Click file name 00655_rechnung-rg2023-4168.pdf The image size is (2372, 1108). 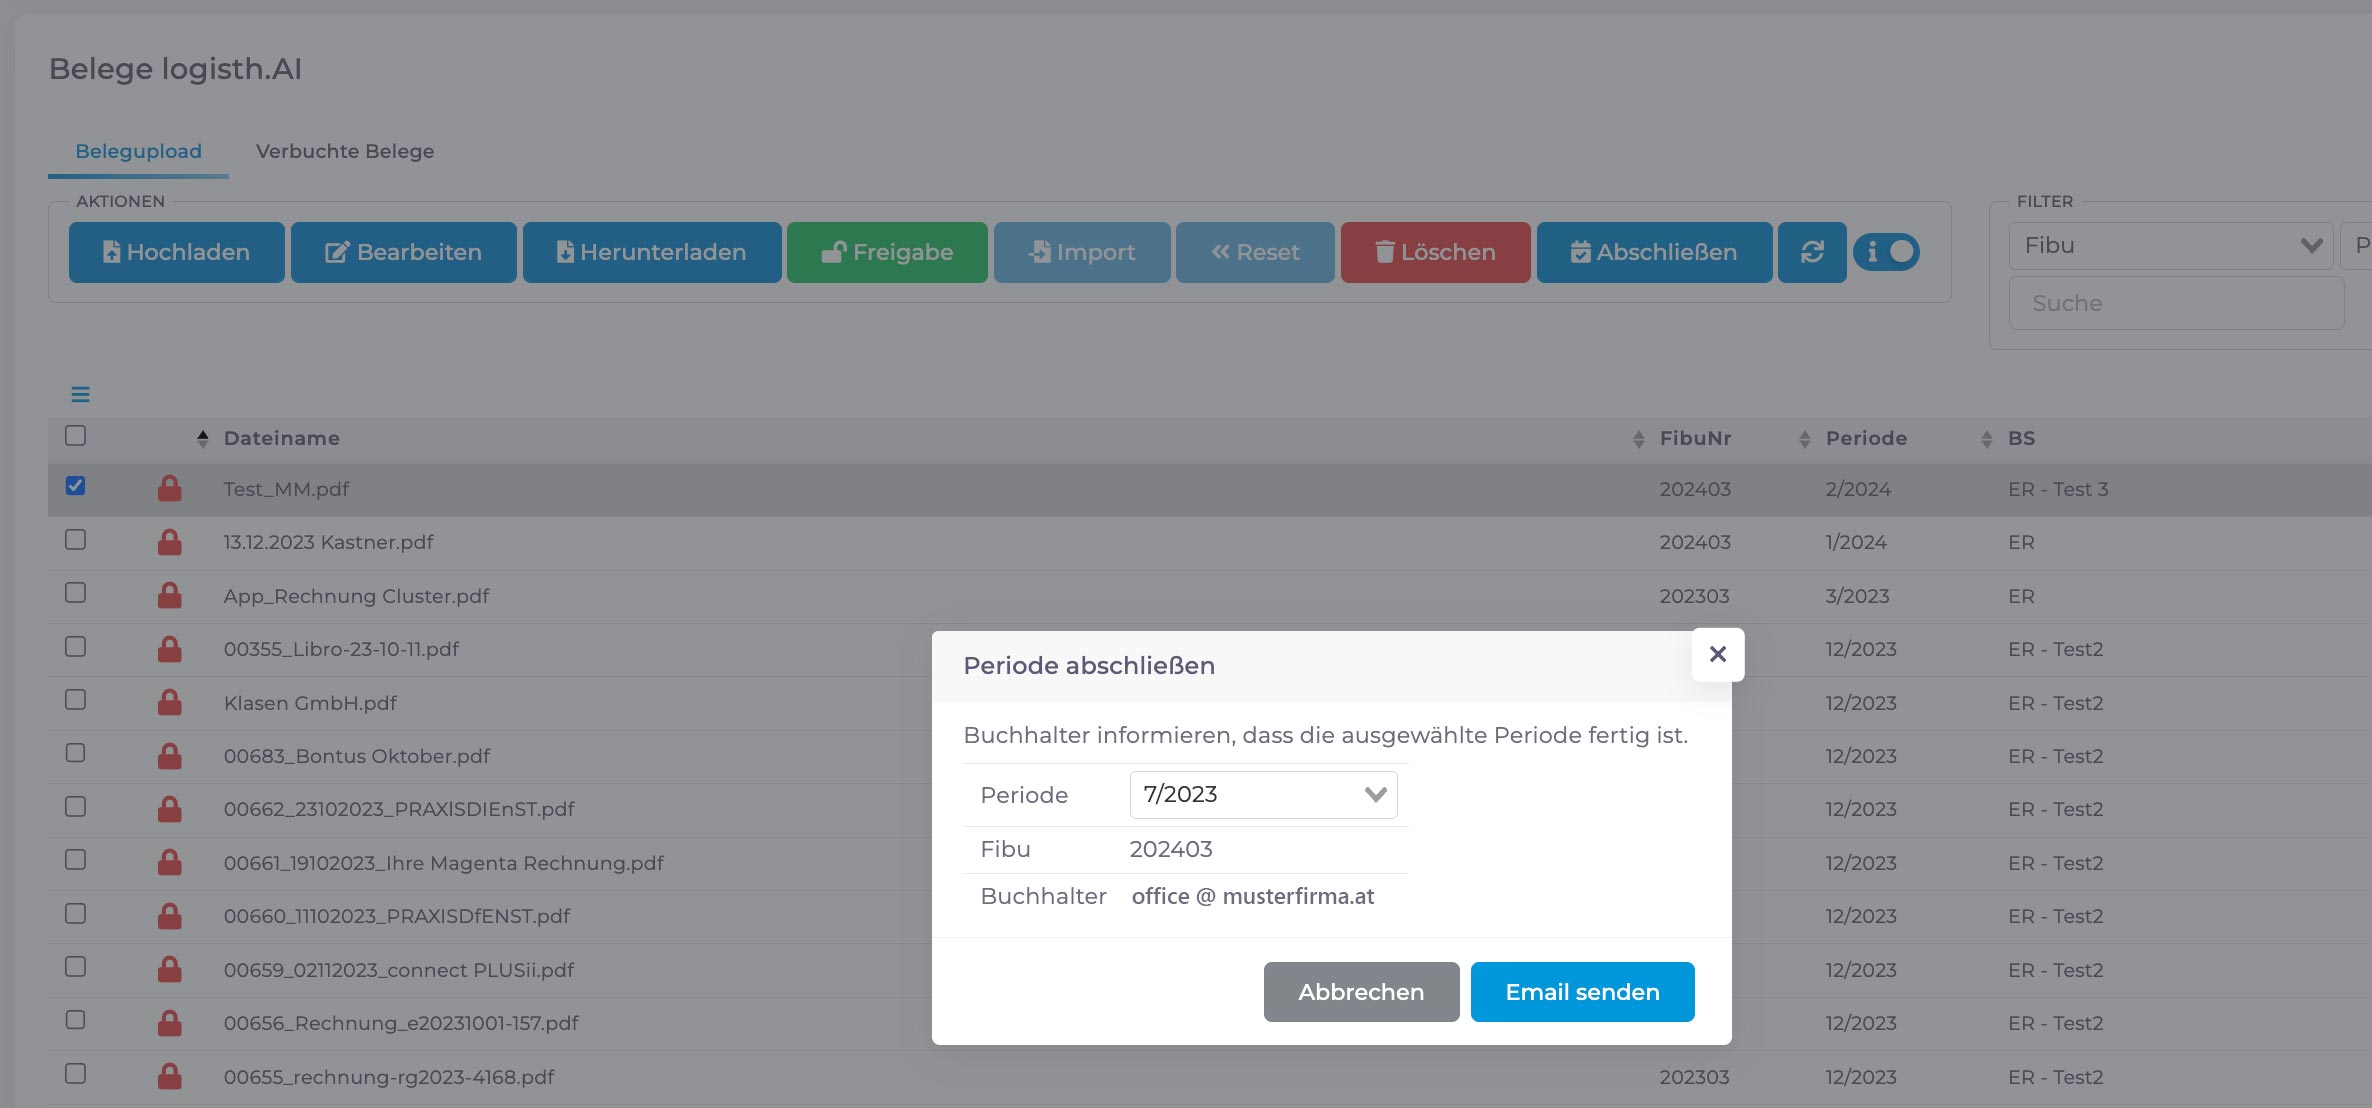tap(389, 1077)
